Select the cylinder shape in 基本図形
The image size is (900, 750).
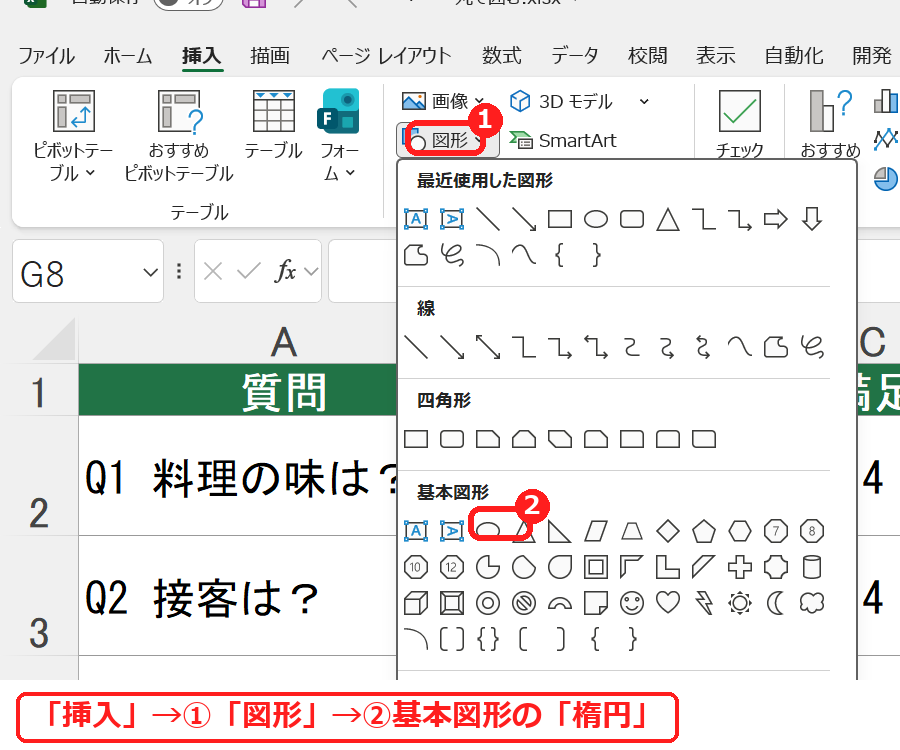812,568
